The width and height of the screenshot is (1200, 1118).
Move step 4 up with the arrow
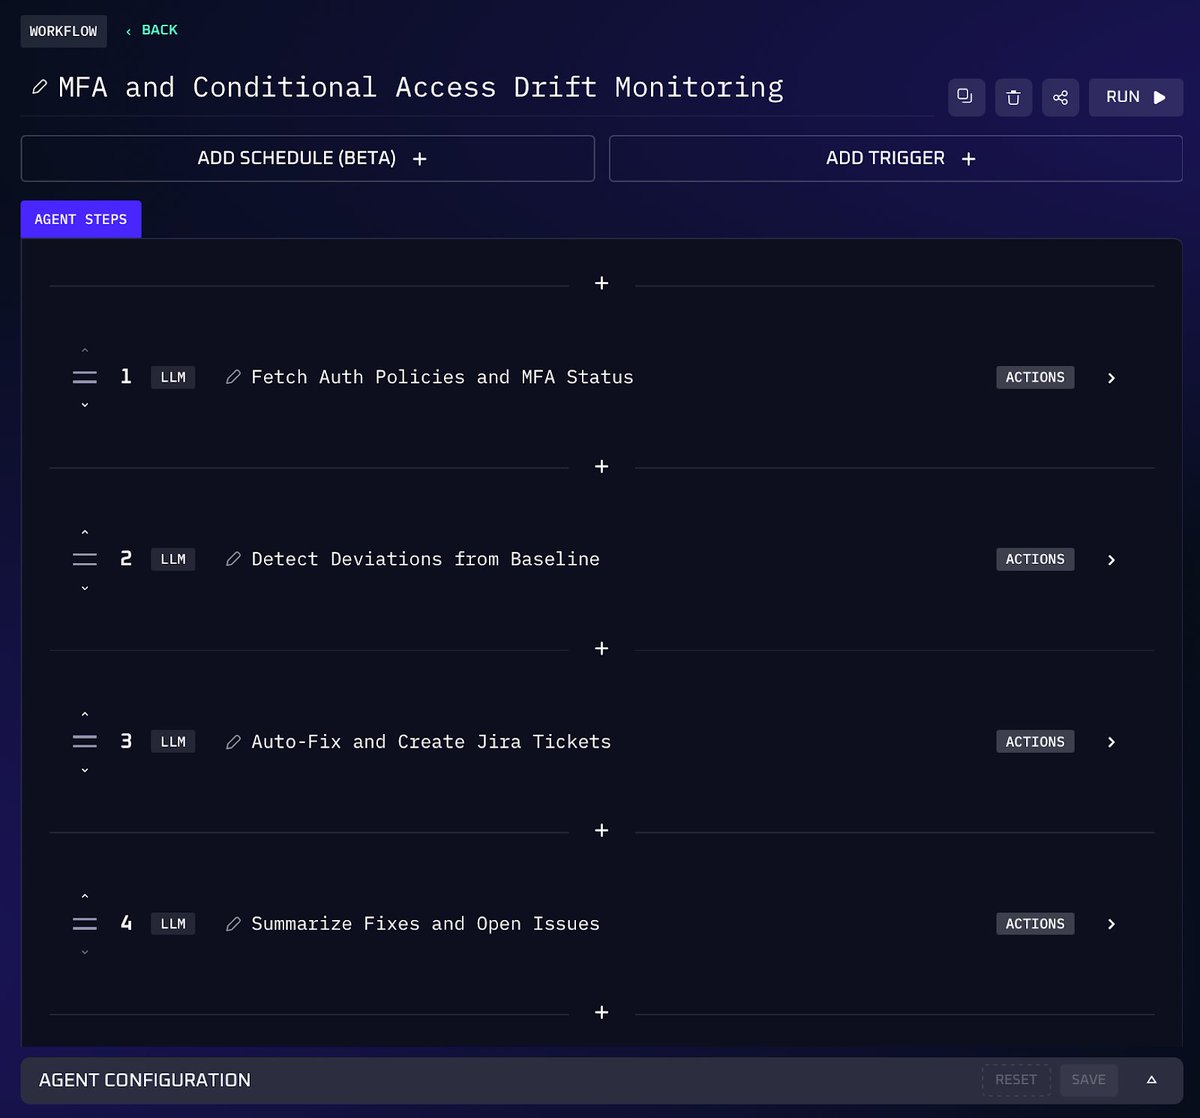[x=85, y=897]
